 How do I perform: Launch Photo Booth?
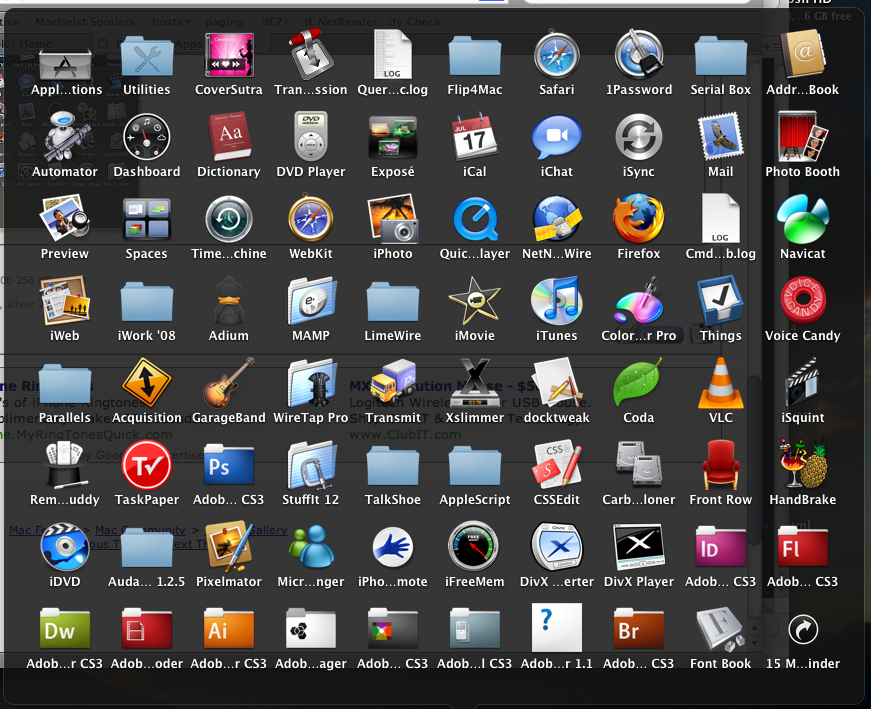pyautogui.click(x=803, y=137)
